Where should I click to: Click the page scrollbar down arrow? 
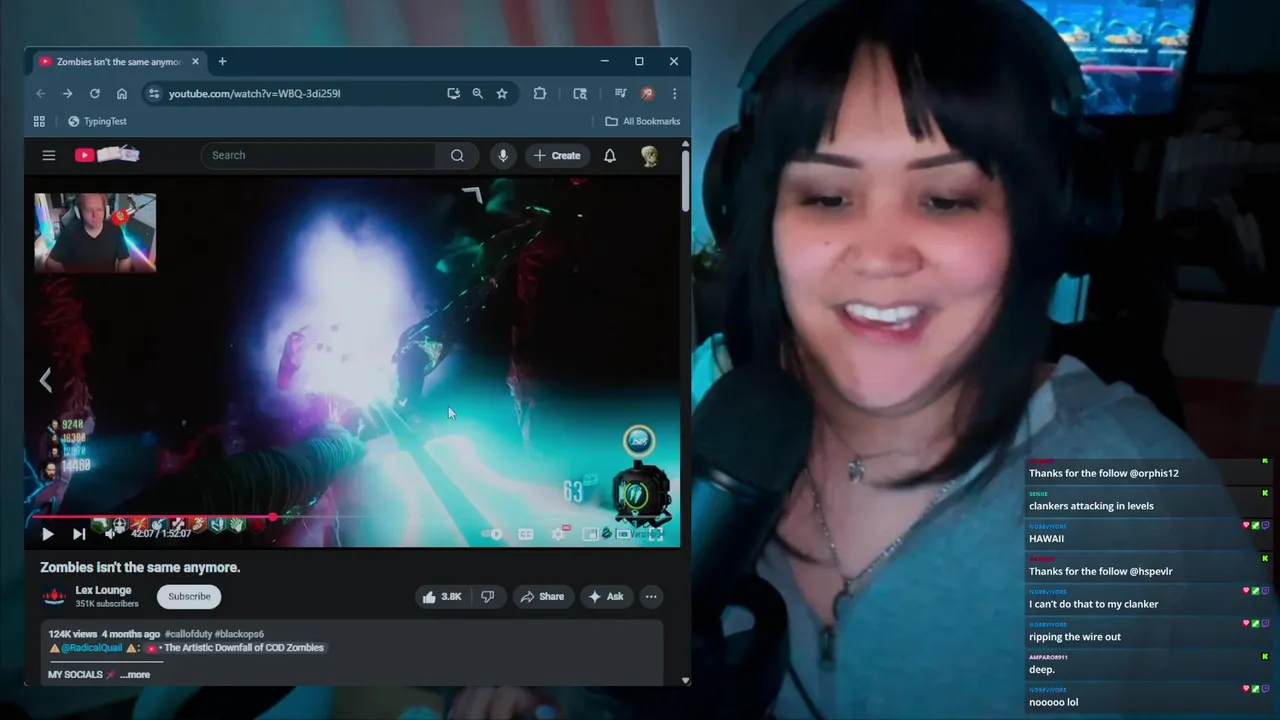tap(685, 680)
